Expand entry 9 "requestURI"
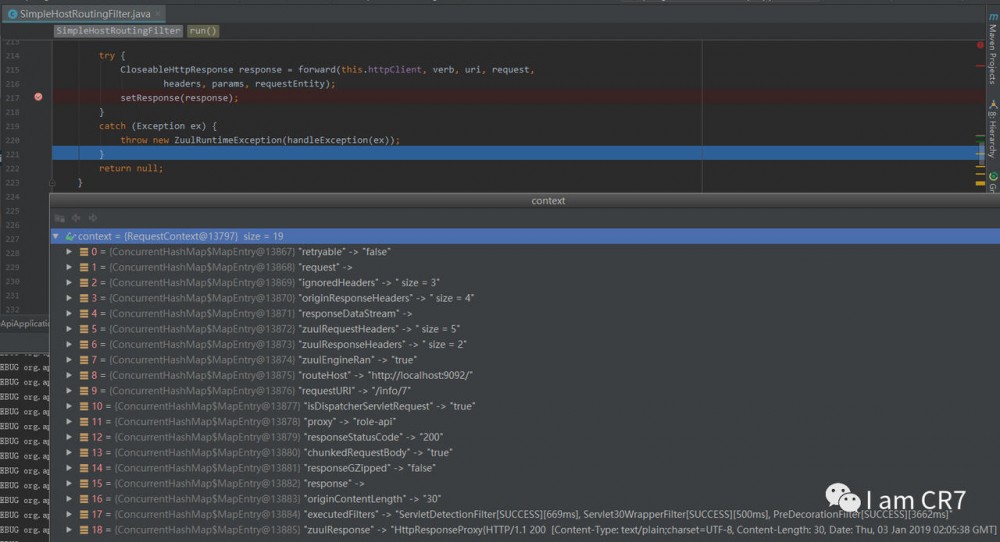 click(x=69, y=391)
